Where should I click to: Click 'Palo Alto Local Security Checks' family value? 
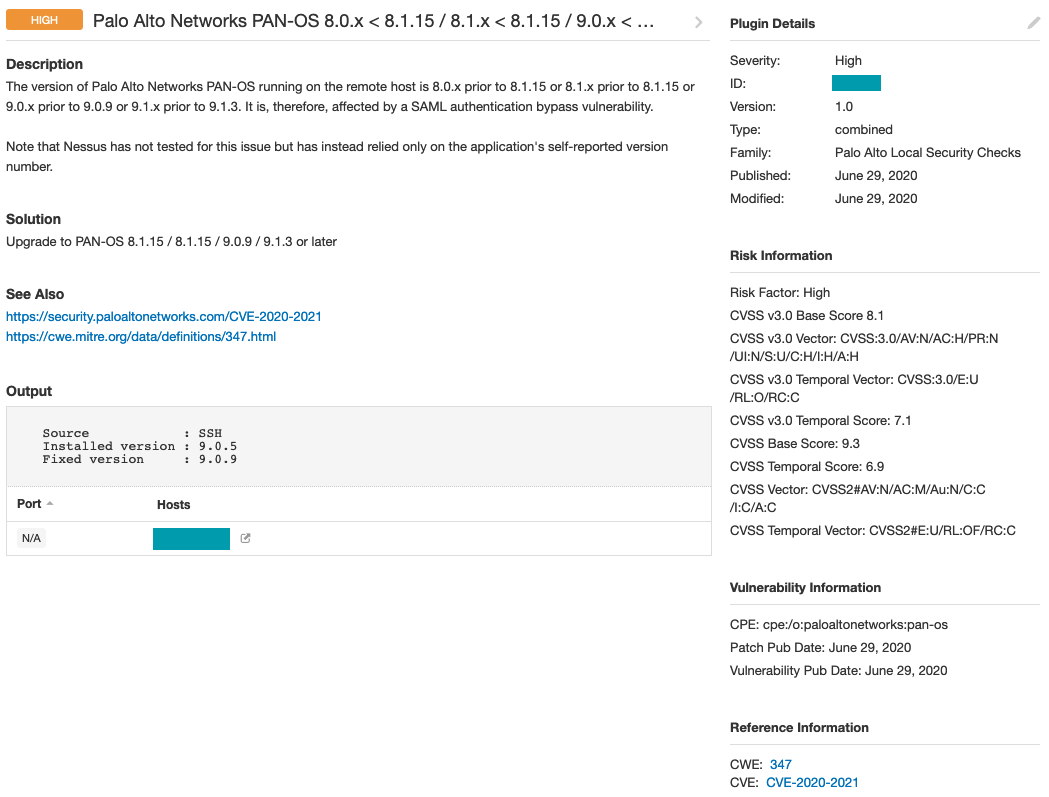pyautogui.click(x=928, y=153)
